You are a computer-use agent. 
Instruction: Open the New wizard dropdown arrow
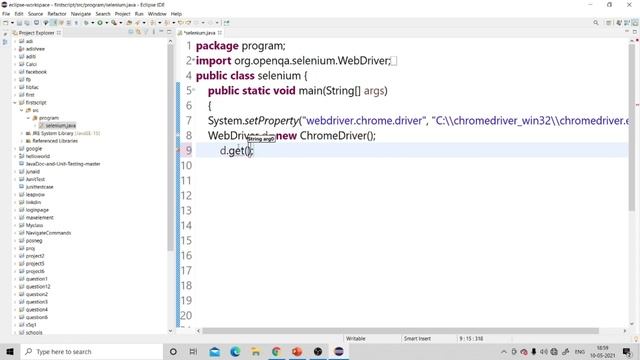point(12,23)
